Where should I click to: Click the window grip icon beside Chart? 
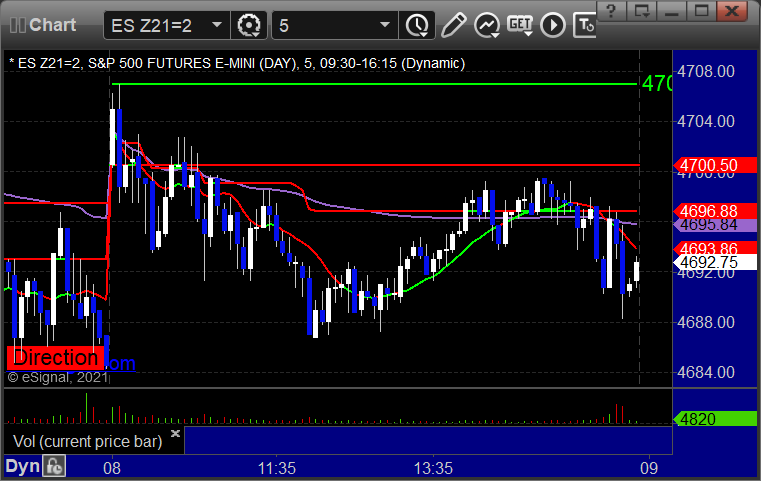tap(18, 25)
